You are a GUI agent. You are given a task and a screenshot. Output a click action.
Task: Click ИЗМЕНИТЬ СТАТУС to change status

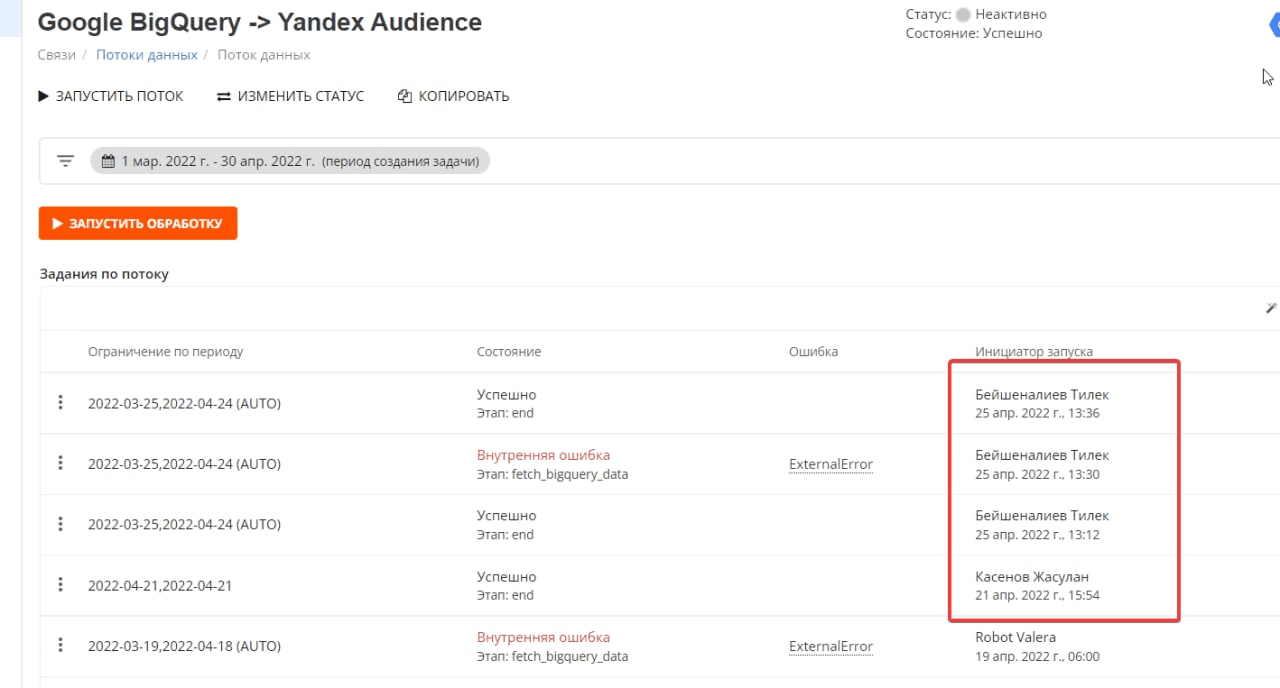point(290,96)
